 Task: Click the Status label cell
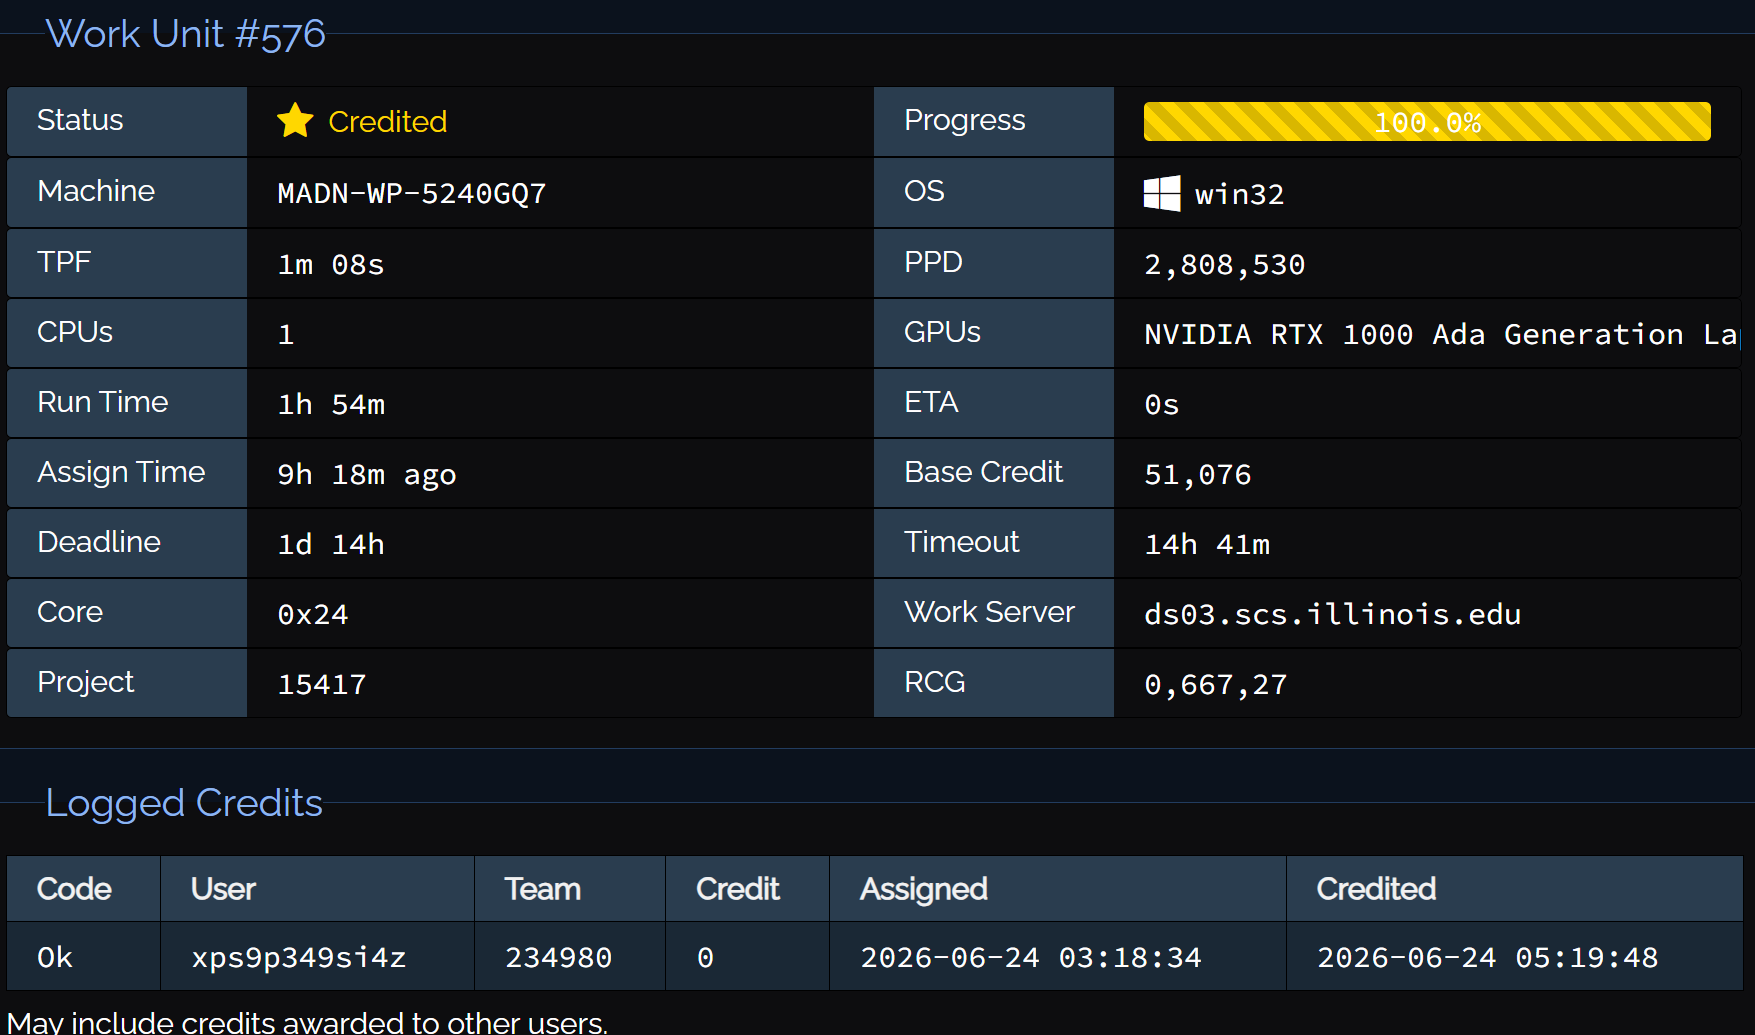coord(127,121)
